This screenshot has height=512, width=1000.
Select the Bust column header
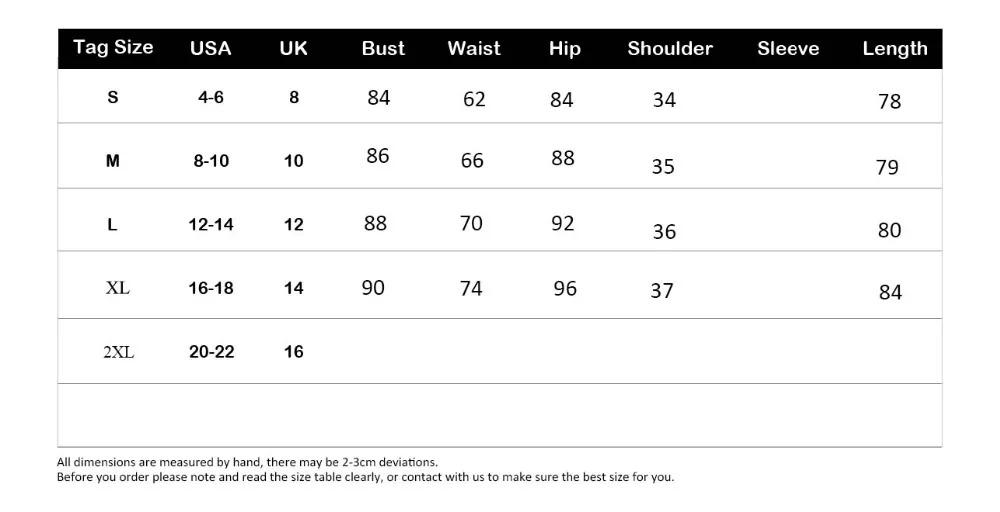coord(383,48)
